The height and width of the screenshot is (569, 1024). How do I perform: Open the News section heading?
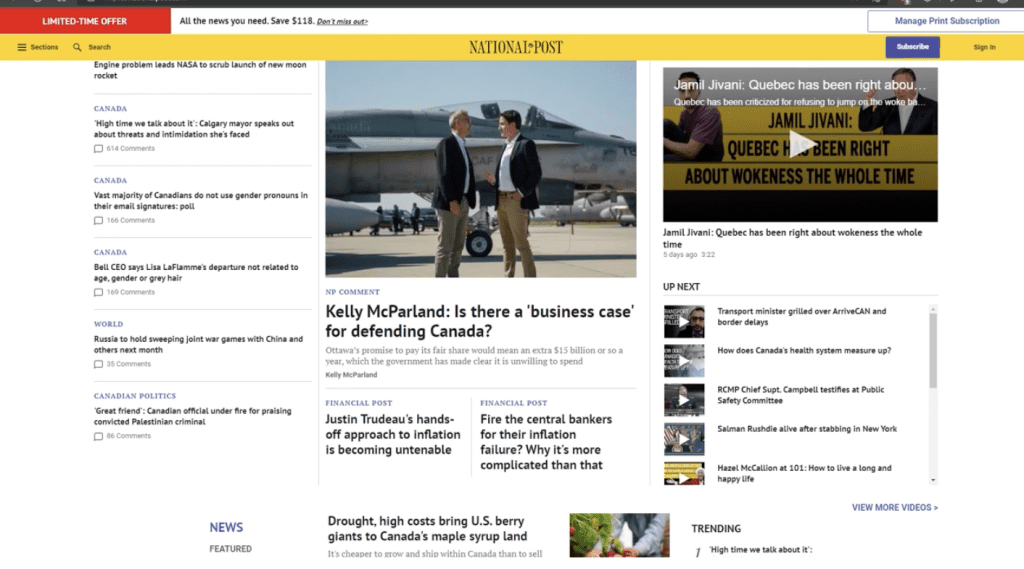226,527
